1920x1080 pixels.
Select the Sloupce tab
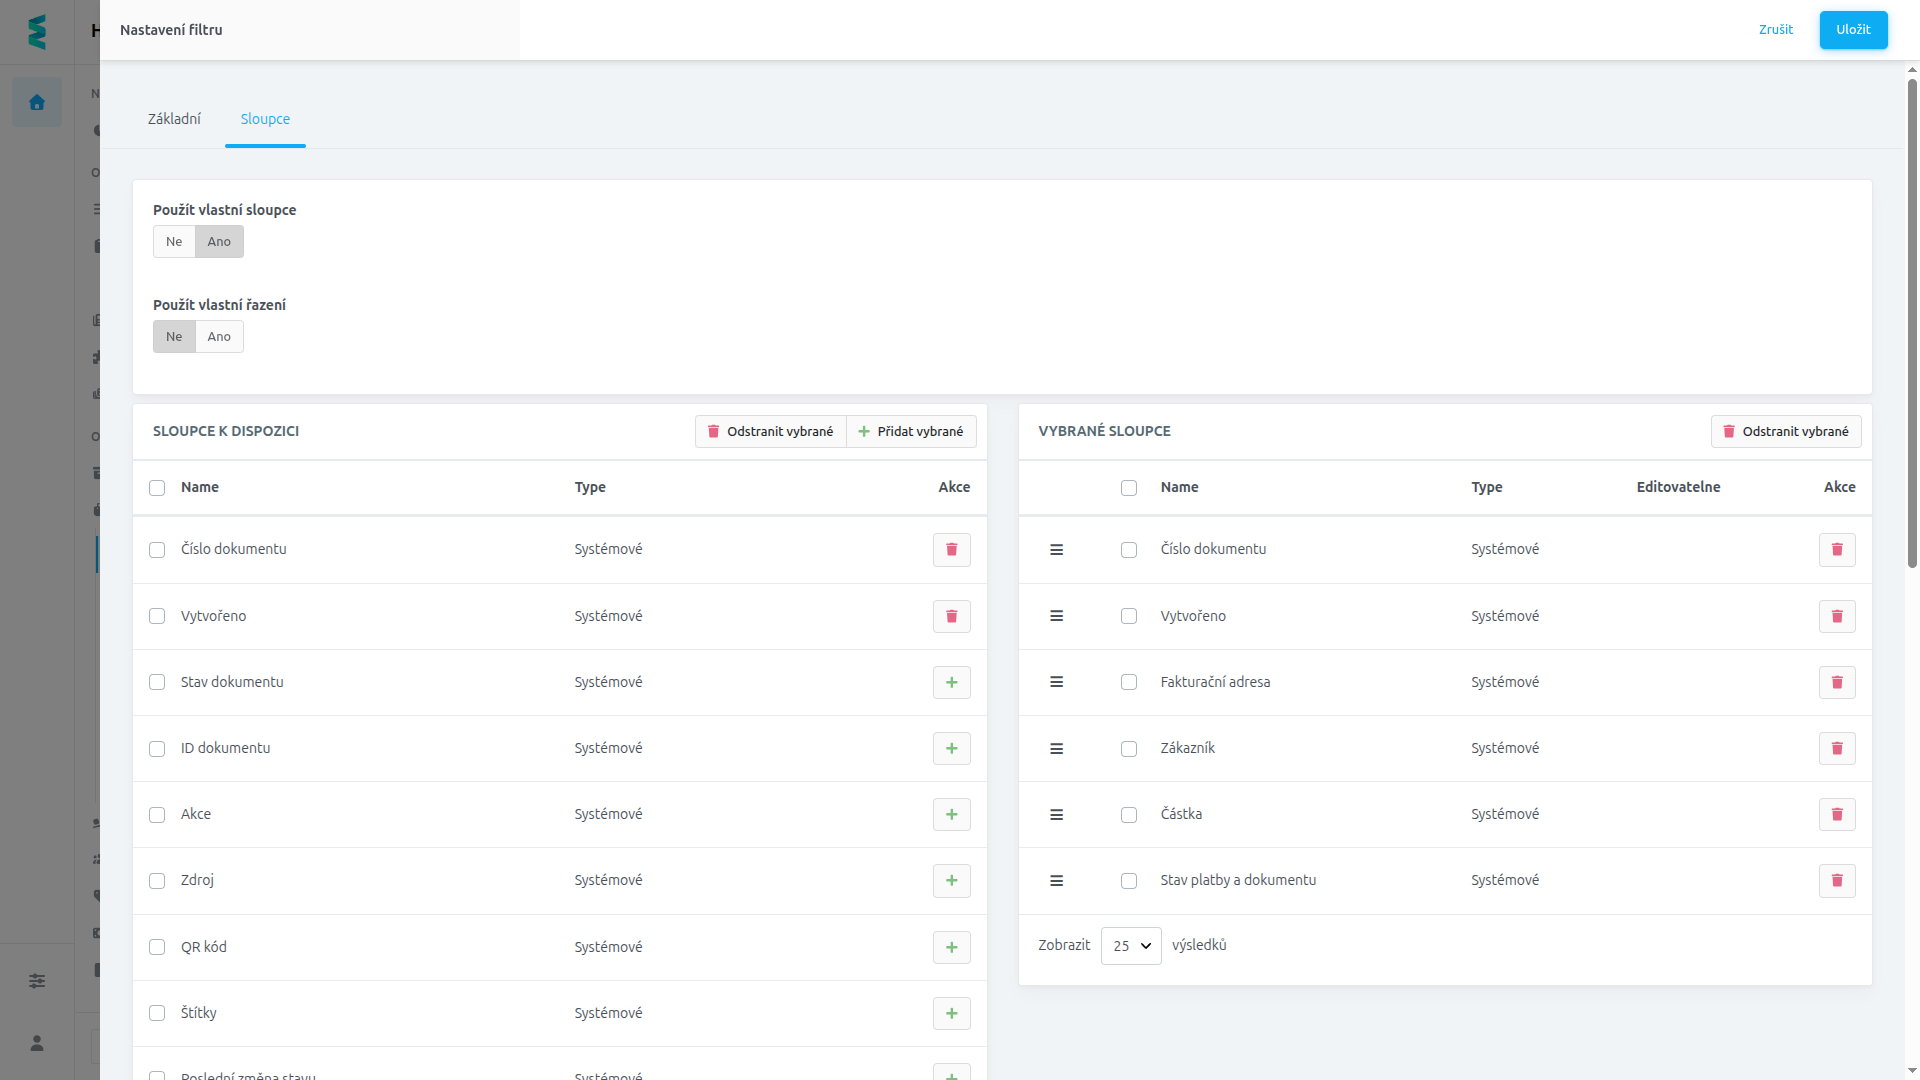click(x=265, y=119)
